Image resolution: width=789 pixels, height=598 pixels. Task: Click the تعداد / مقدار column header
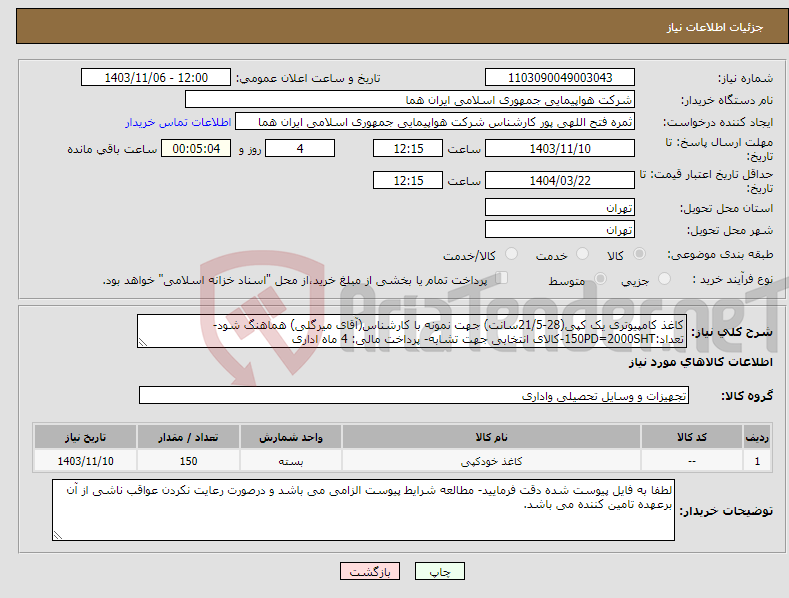point(188,437)
